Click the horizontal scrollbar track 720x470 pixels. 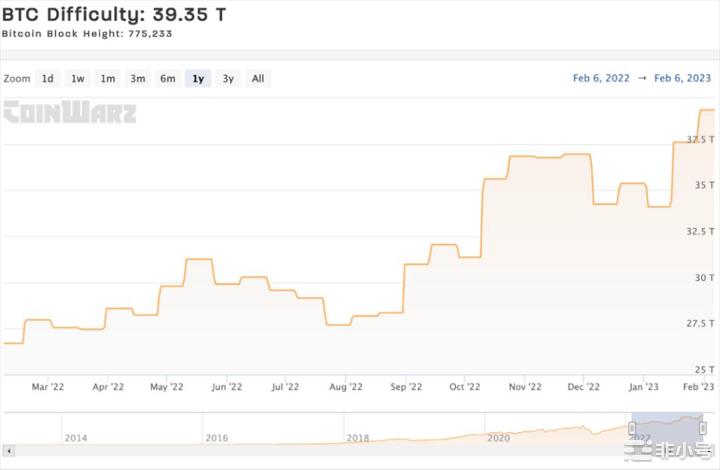300,451
